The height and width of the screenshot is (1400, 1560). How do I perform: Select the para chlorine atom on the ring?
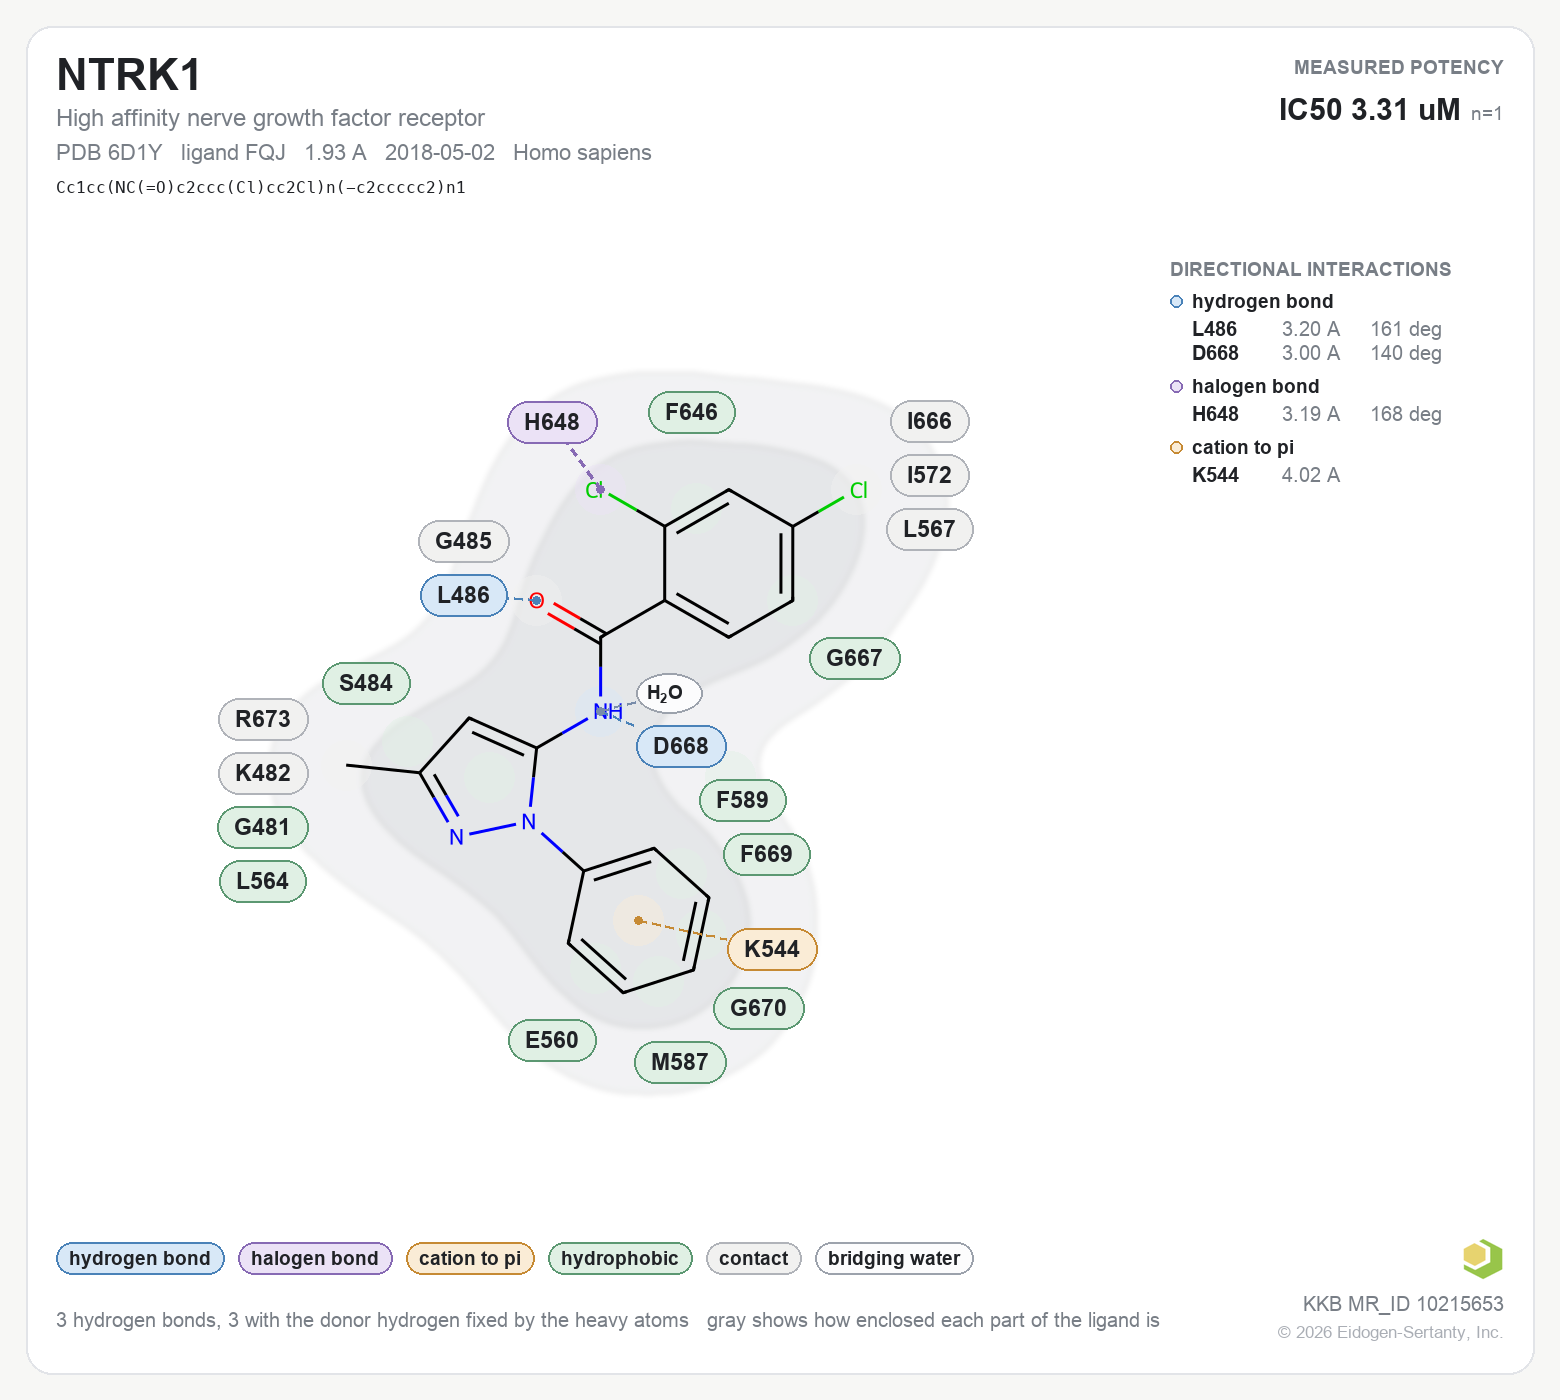tap(858, 491)
